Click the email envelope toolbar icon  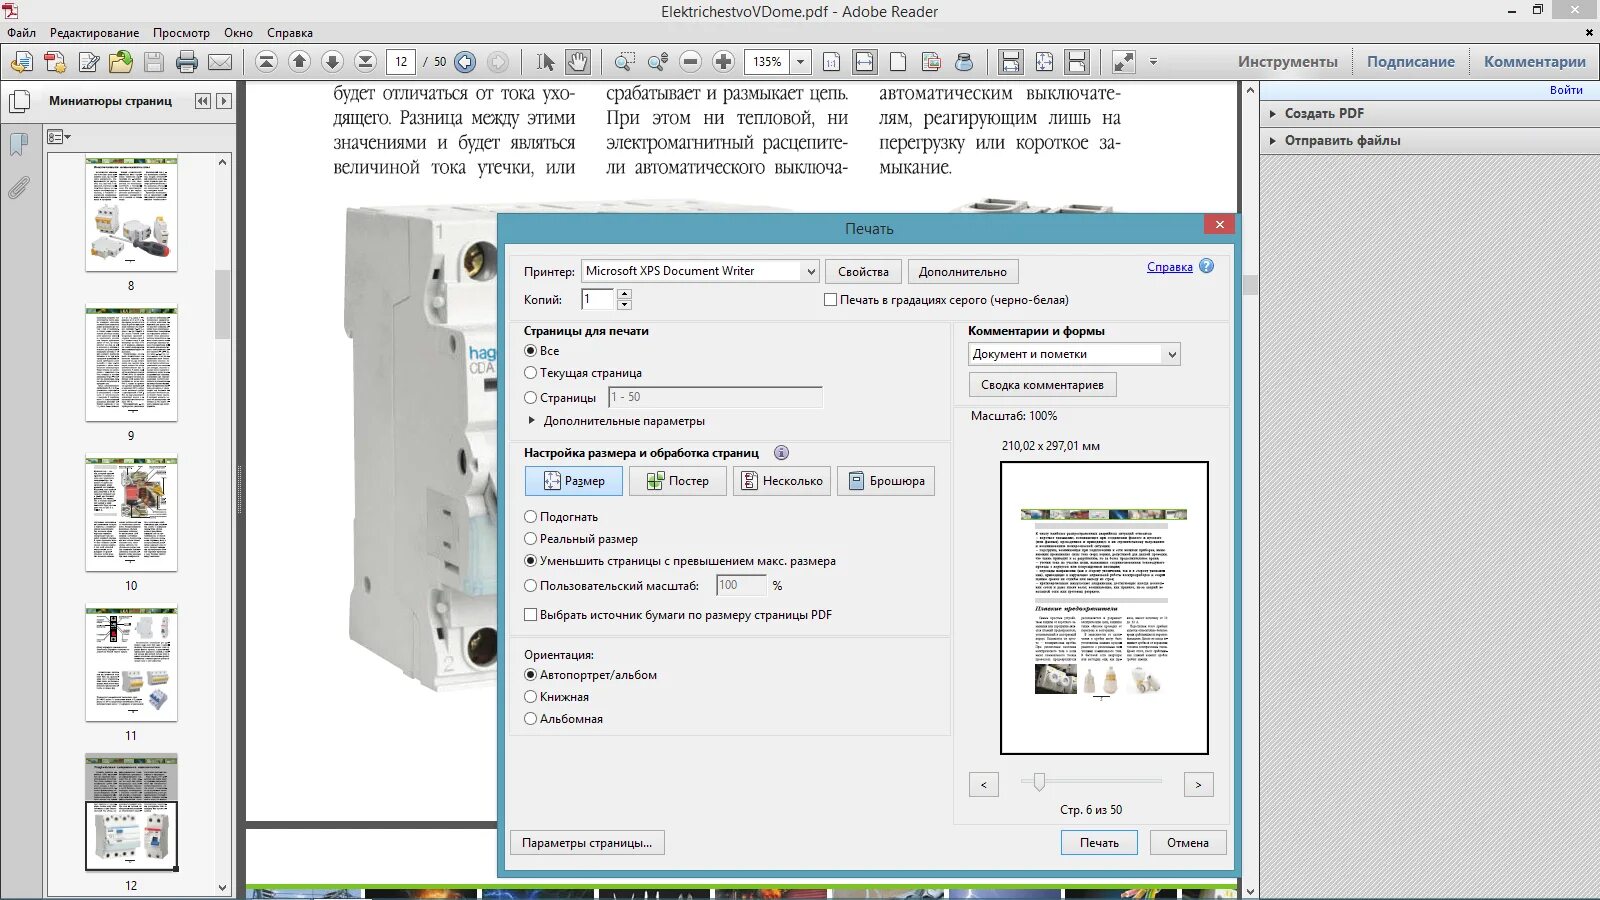pos(220,62)
